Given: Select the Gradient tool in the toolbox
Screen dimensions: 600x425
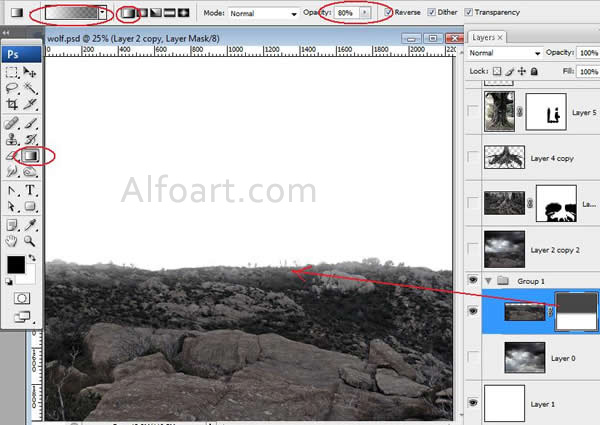Looking at the screenshot, I should click(30, 155).
